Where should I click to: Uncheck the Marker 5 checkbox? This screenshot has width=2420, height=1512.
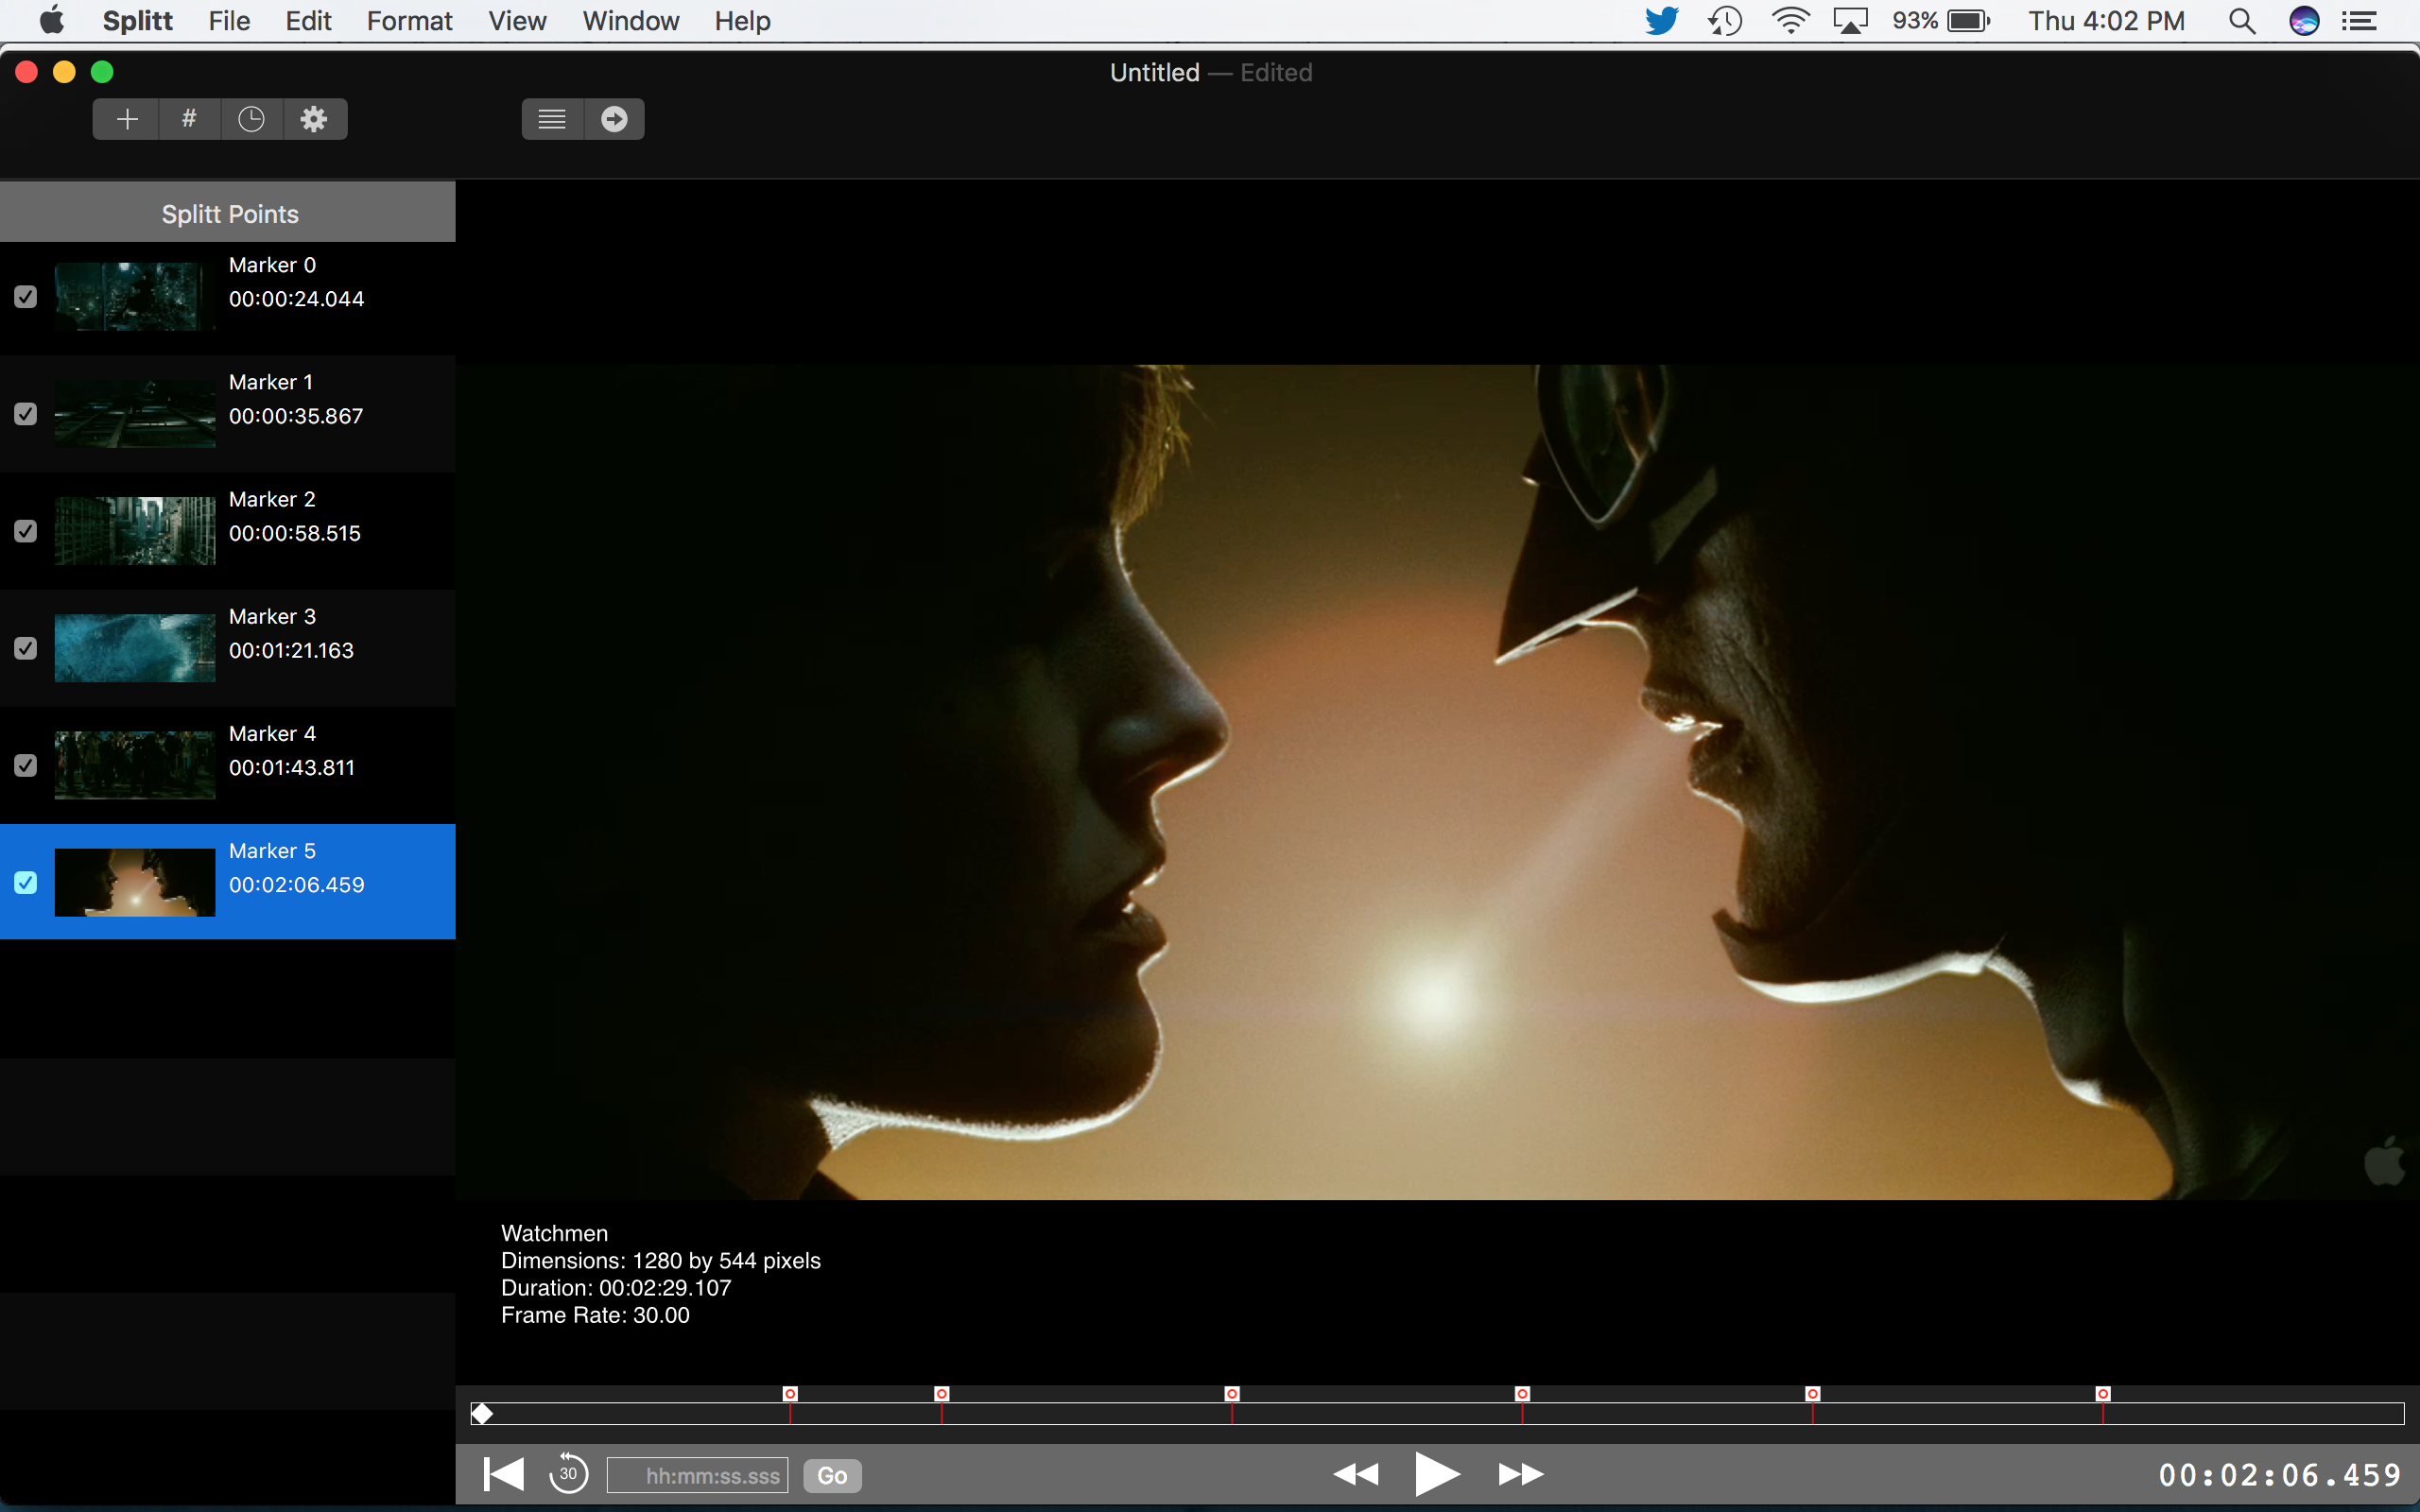[x=26, y=882]
